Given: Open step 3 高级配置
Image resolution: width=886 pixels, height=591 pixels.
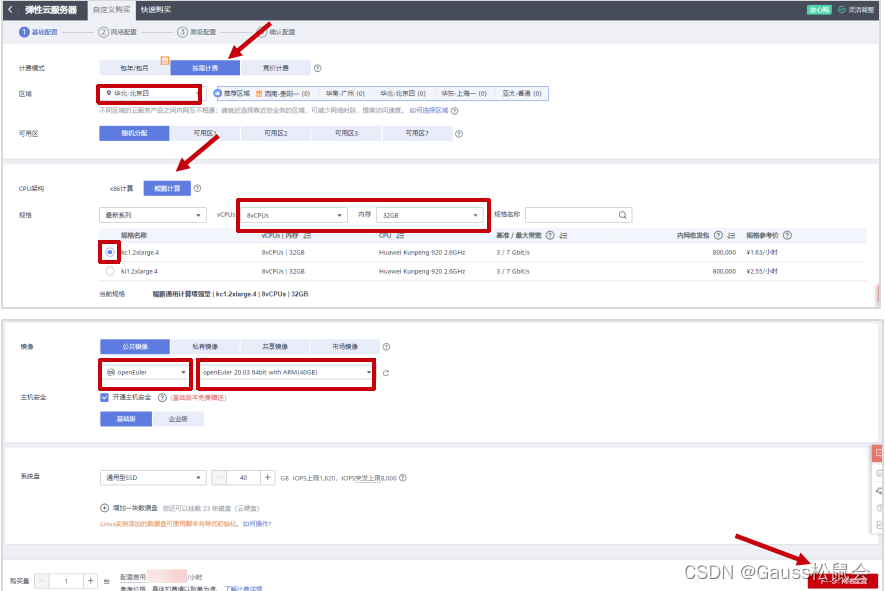Looking at the screenshot, I should click(x=197, y=32).
